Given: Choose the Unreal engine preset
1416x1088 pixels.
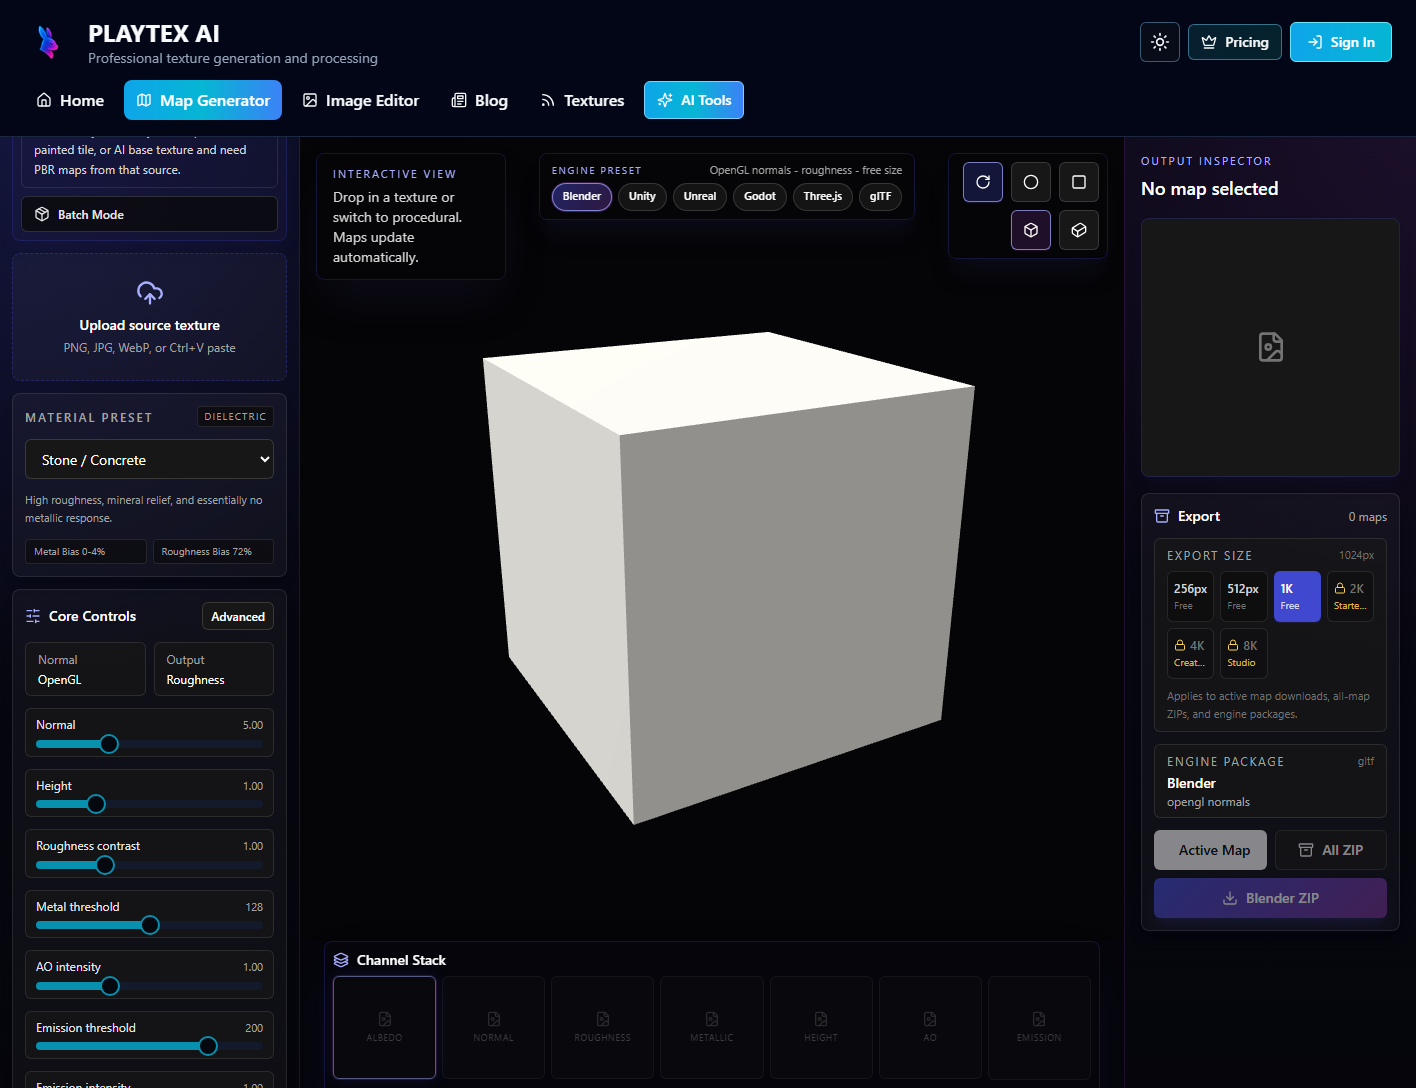Looking at the screenshot, I should (x=700, y=196).
